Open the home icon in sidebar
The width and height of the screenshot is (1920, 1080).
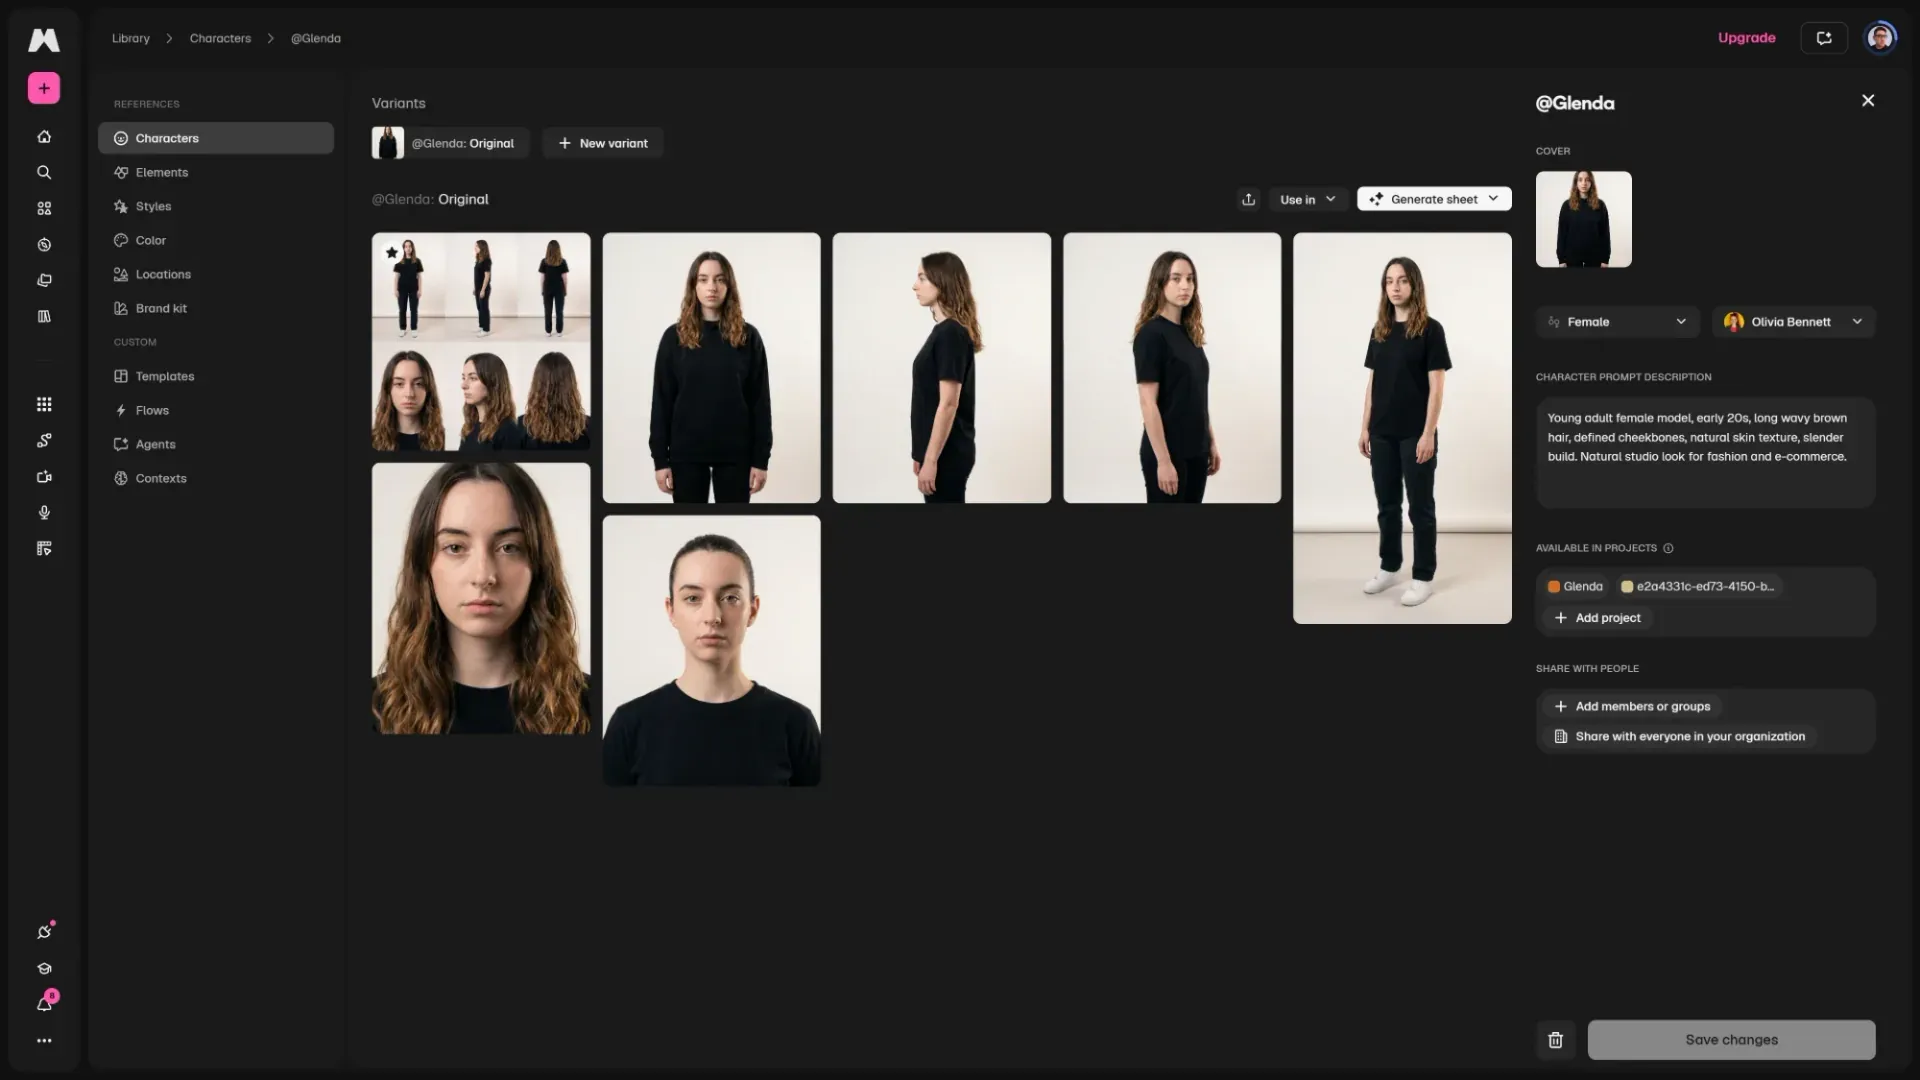pos(44,137)
